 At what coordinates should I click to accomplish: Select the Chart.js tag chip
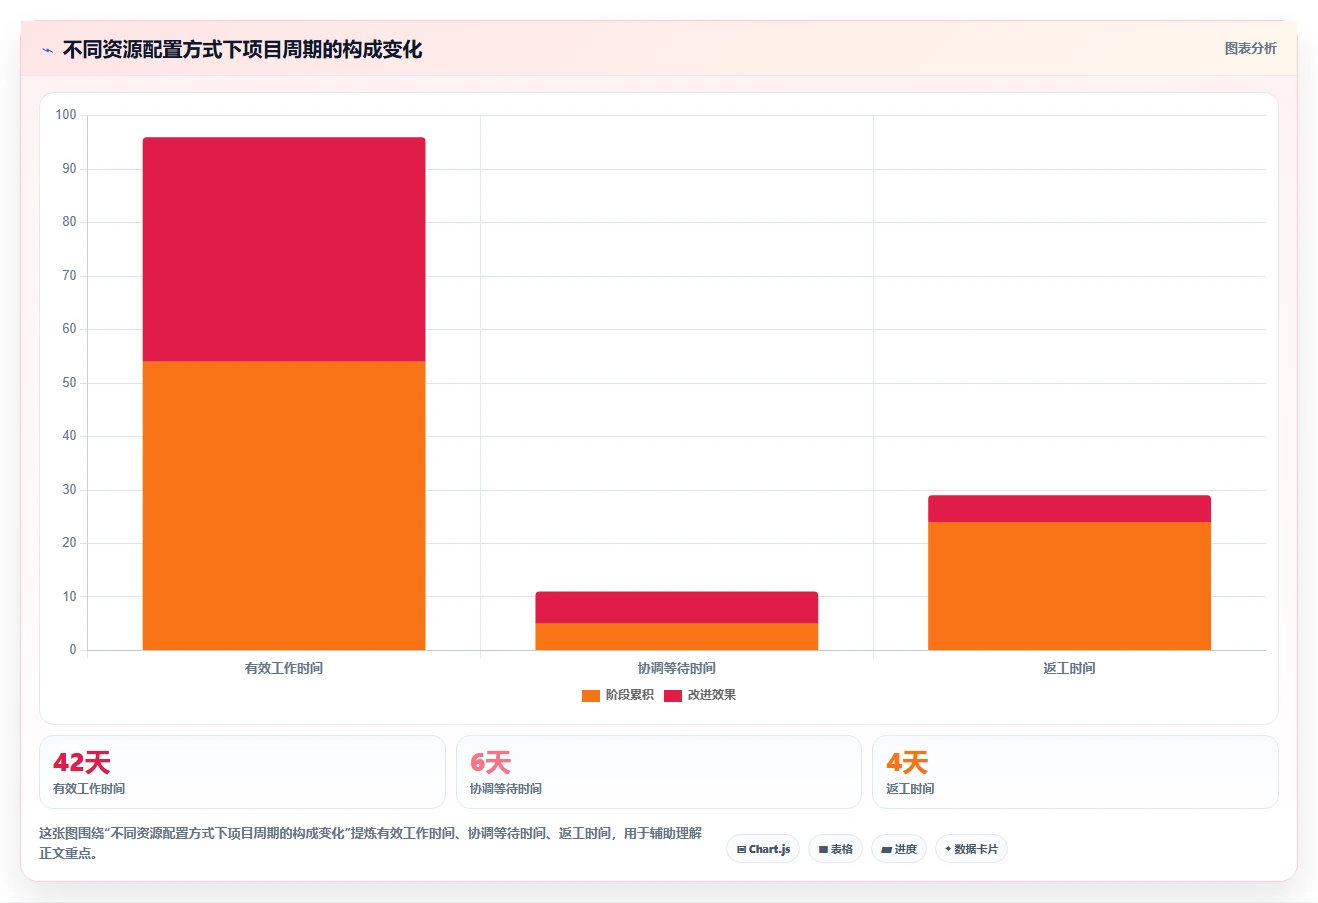(x=763, y=849)
